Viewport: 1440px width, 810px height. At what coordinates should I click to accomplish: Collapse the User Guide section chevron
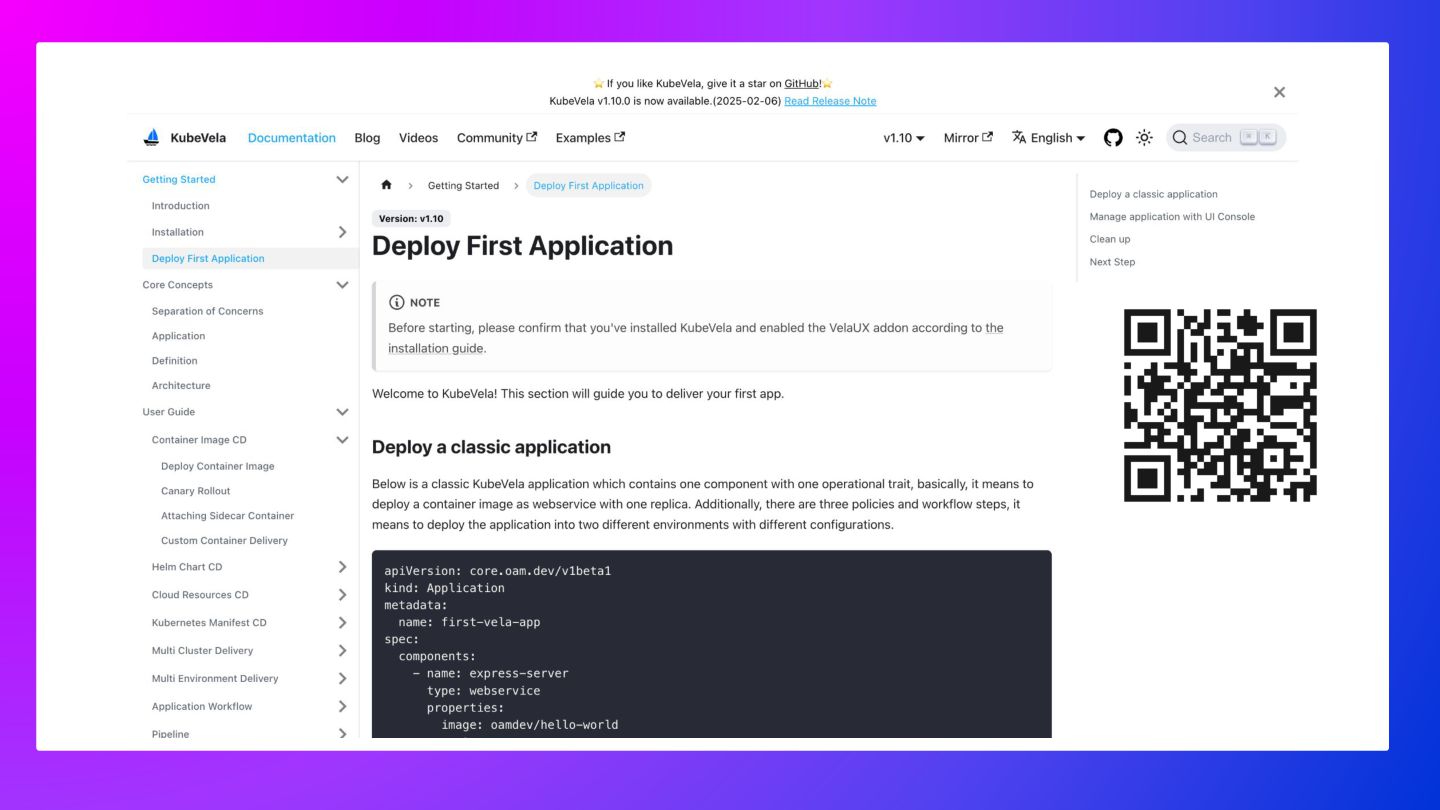pyautogui.click(x=342, y=412)
